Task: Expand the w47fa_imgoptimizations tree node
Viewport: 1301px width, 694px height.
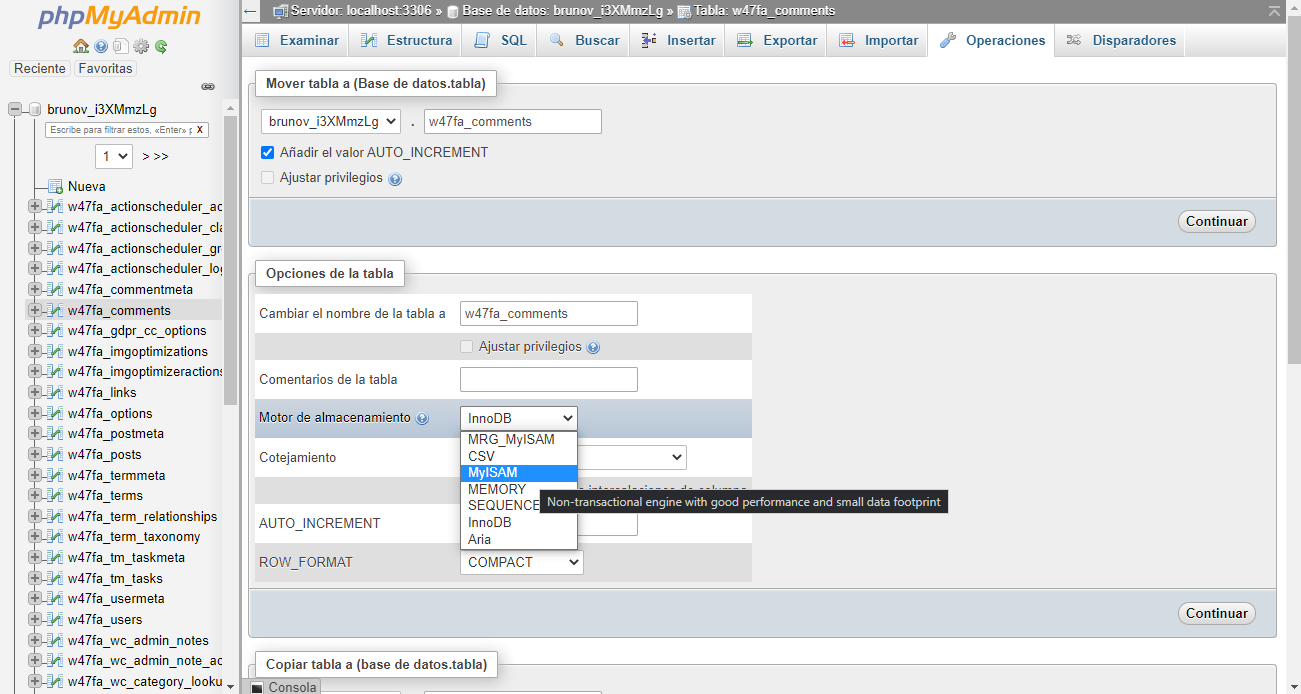Action: point(35,351)
